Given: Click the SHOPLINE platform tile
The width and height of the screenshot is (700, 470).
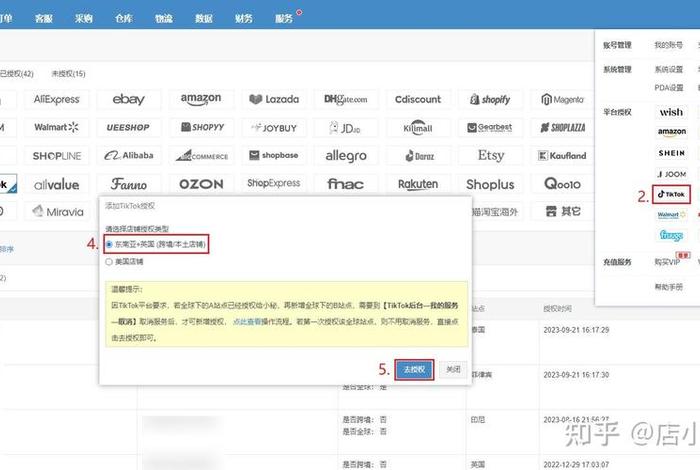Looking at the screenshot, I should pyautogui.click(x=57, y=156).
